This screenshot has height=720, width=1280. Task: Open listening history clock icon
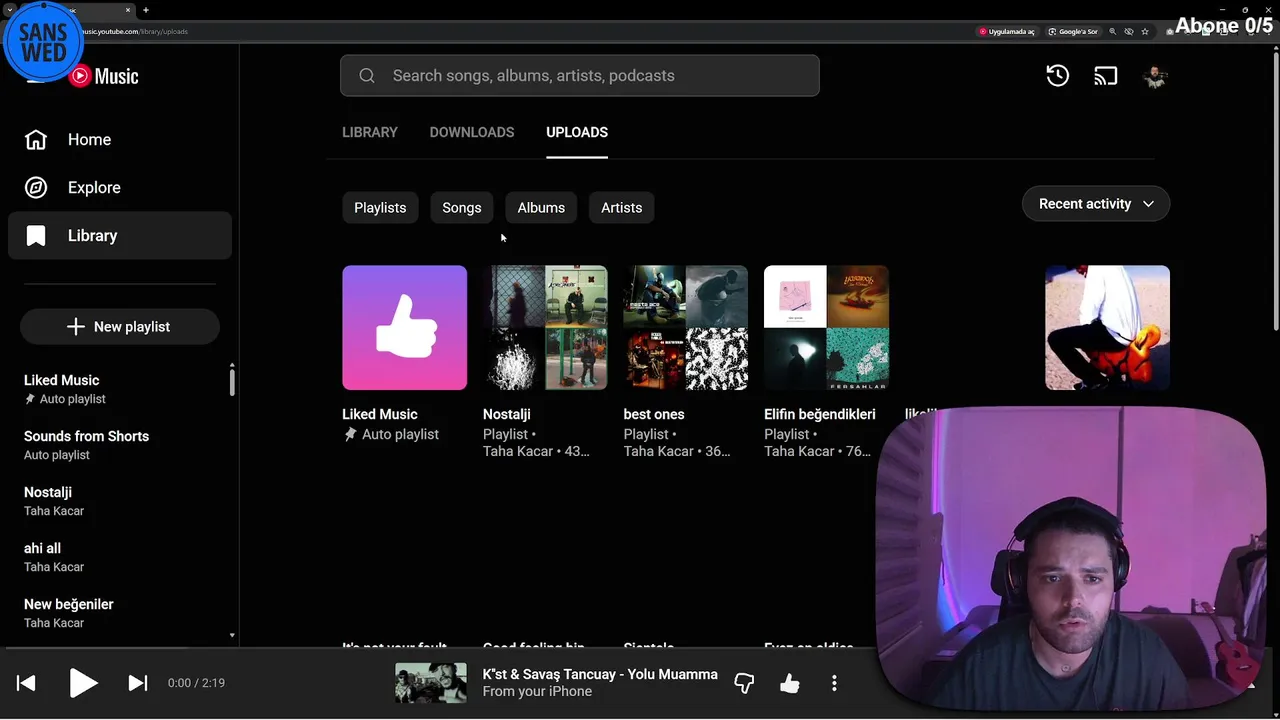1057,76
